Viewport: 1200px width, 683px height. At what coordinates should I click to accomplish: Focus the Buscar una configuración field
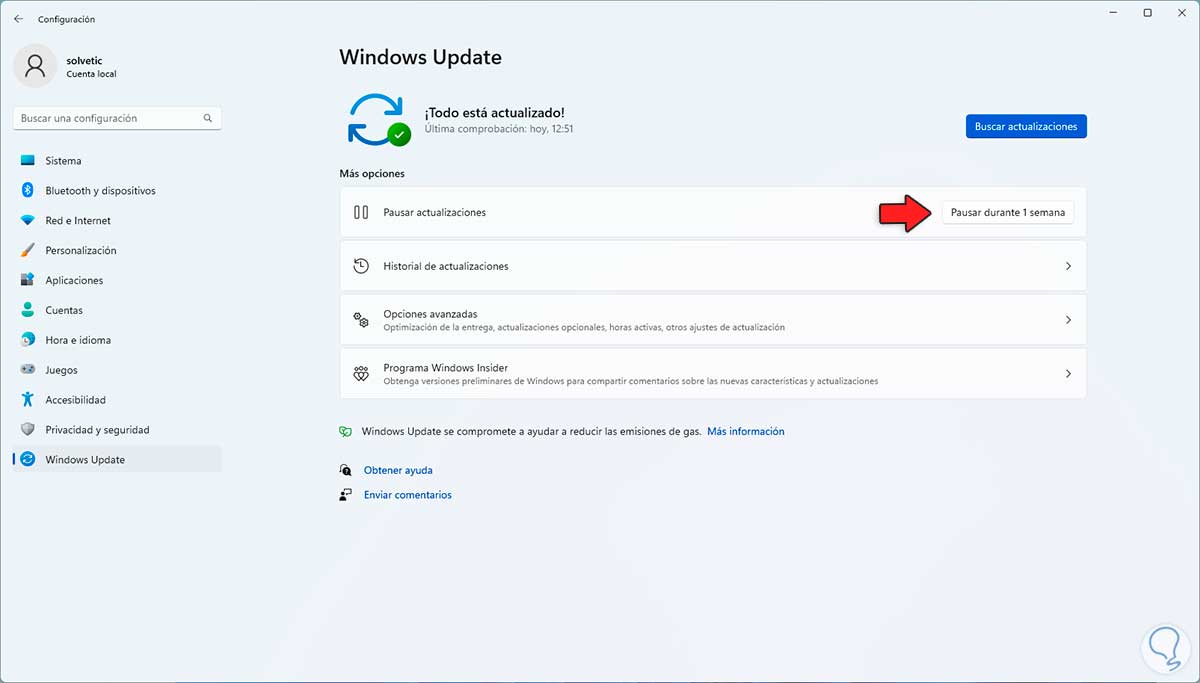pyautogui.click(x=117, y=118)
